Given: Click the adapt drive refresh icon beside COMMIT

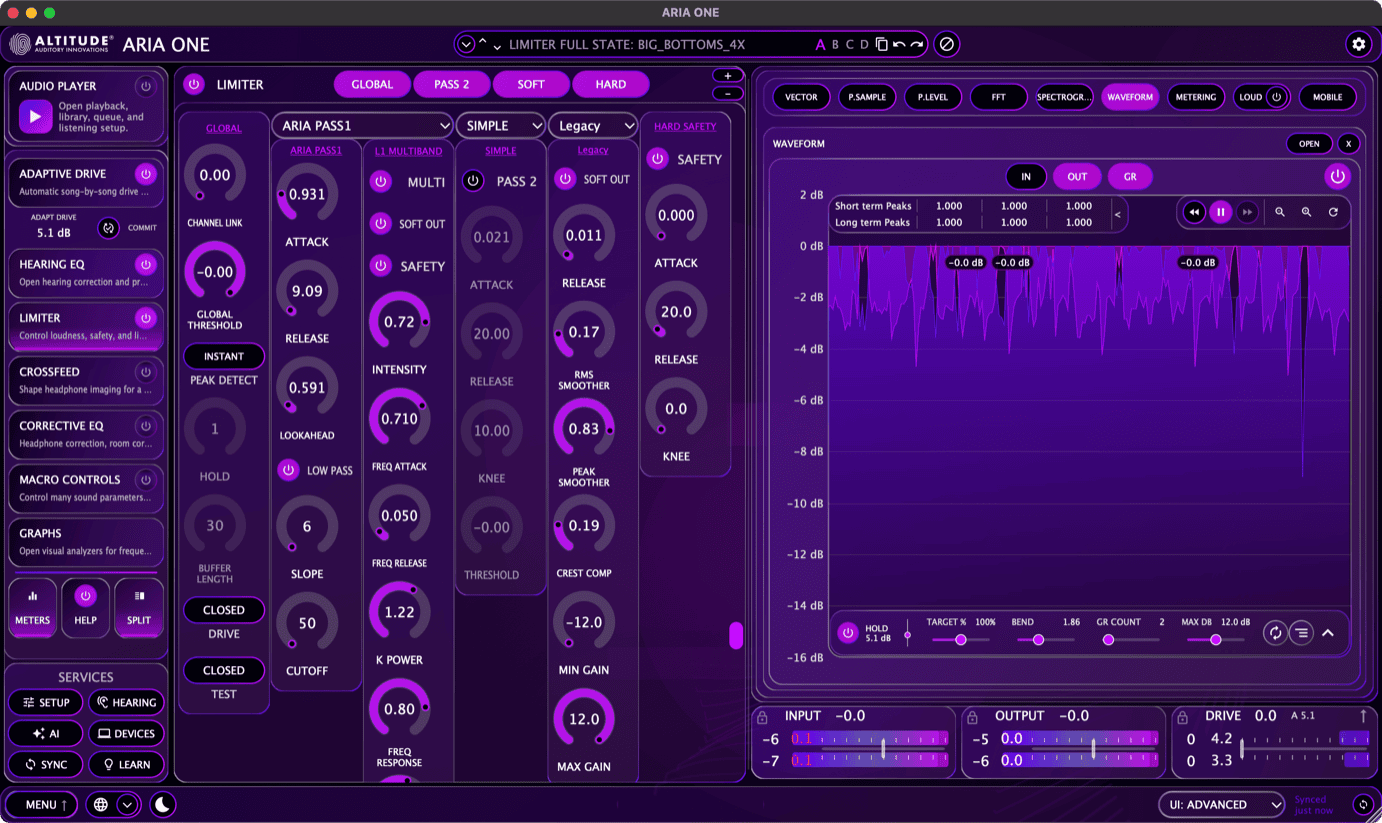Looking at the screenshot, I should tap(108, 228).
